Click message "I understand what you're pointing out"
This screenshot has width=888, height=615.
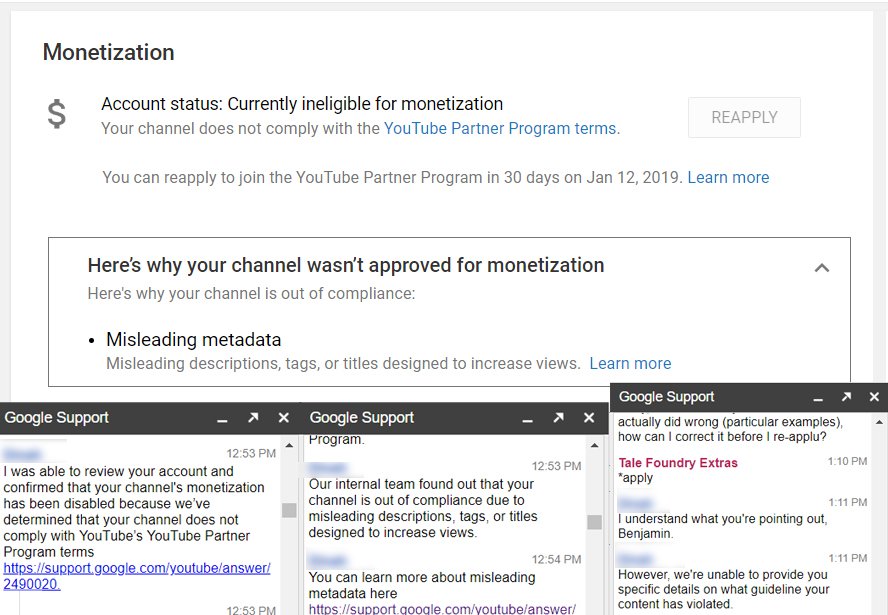point(723,526)
